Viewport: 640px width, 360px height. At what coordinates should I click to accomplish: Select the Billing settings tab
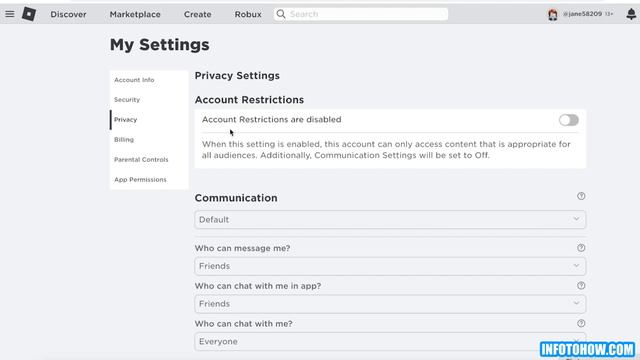[x=149, y=140]
